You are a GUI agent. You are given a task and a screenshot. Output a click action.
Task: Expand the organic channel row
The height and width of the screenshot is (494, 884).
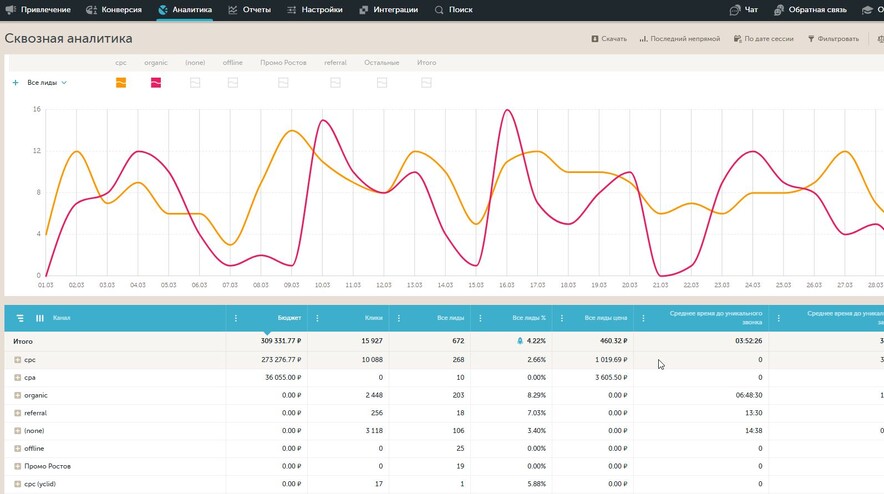pyautogui.click(x=17, y=395)
